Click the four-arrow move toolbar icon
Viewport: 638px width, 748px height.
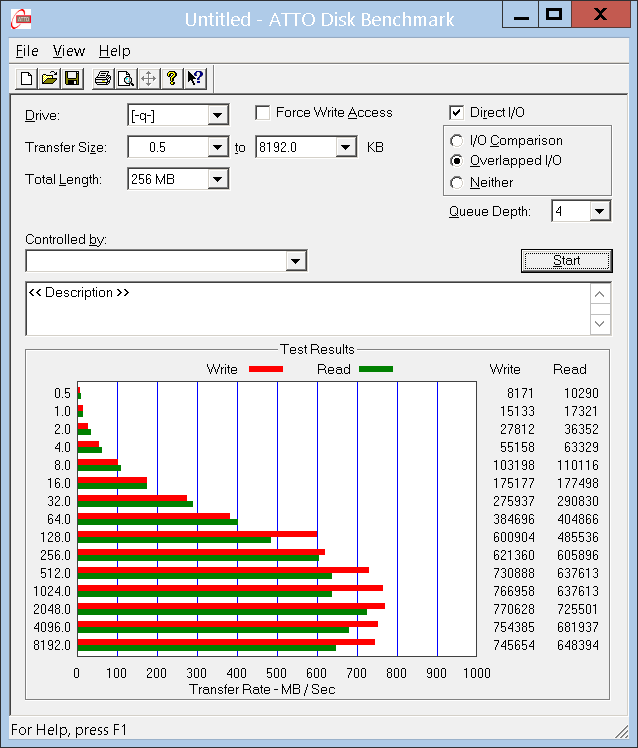pos(148,78)
